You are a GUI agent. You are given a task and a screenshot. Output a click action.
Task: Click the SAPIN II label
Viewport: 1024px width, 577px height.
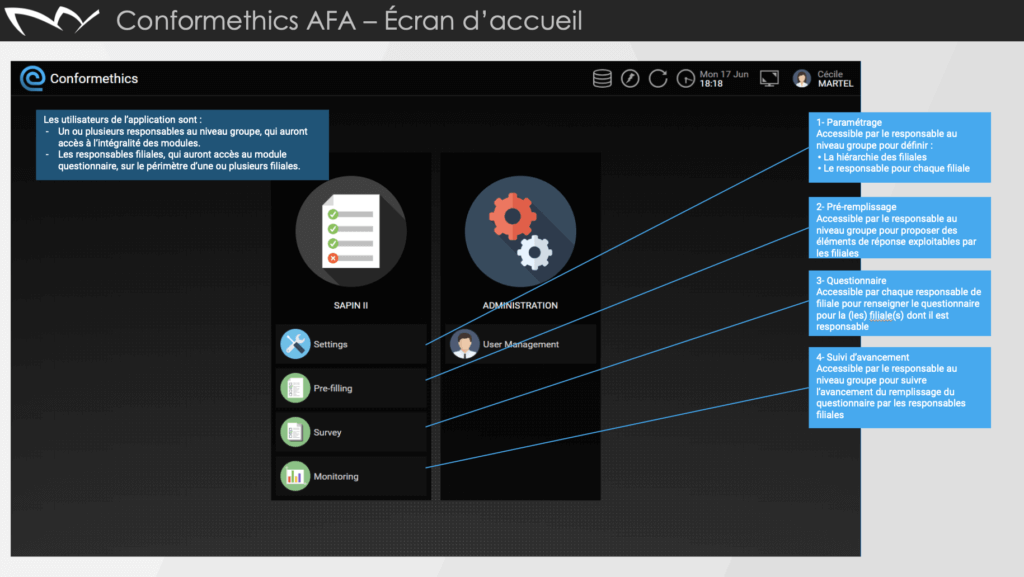(351, 305)
